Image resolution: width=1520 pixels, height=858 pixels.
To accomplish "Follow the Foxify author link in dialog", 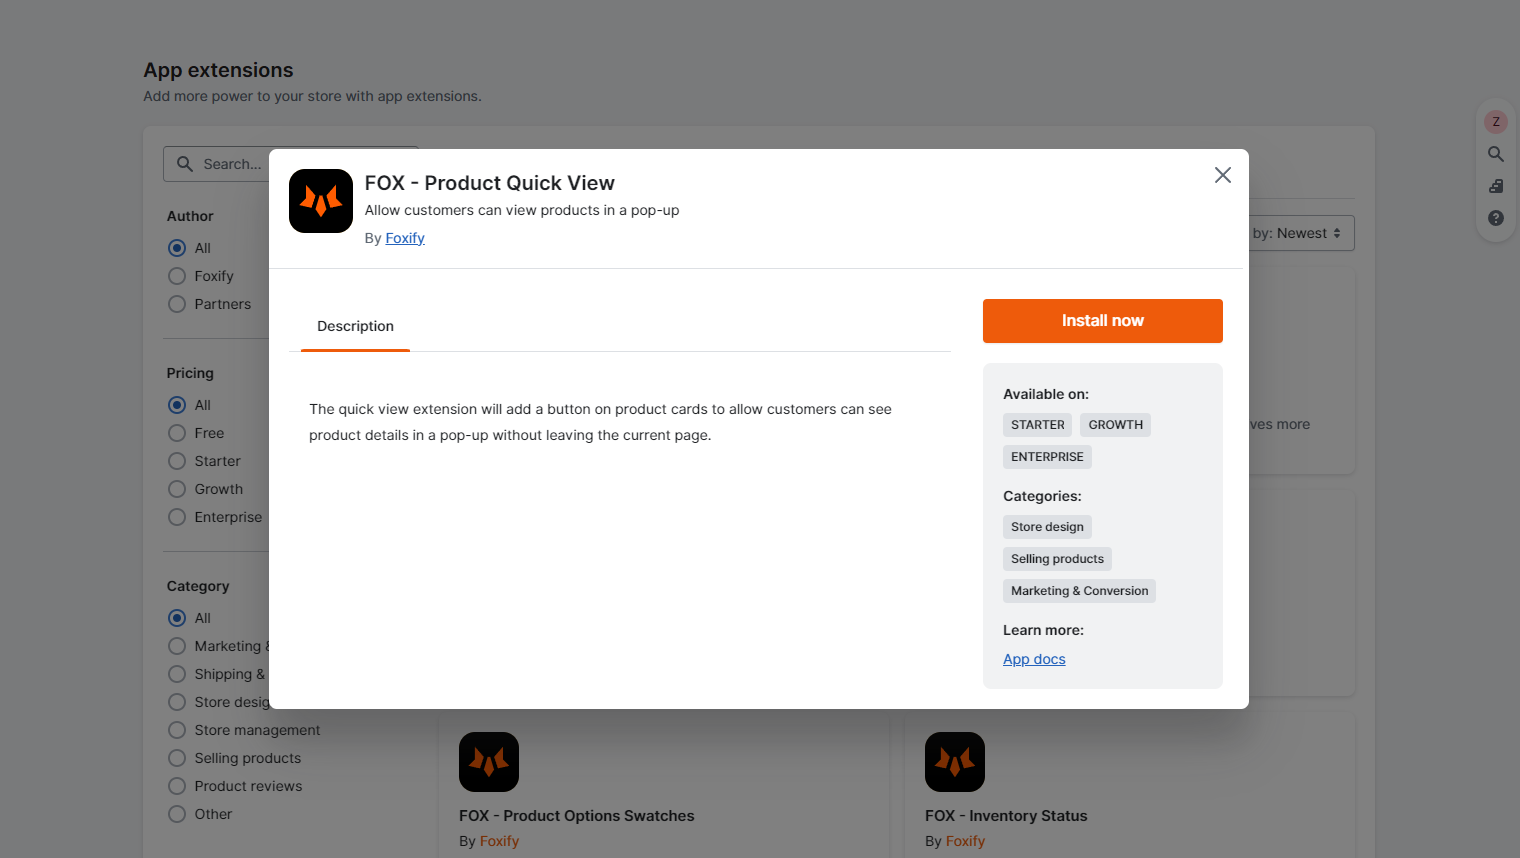I will click(x=405, y=238).
